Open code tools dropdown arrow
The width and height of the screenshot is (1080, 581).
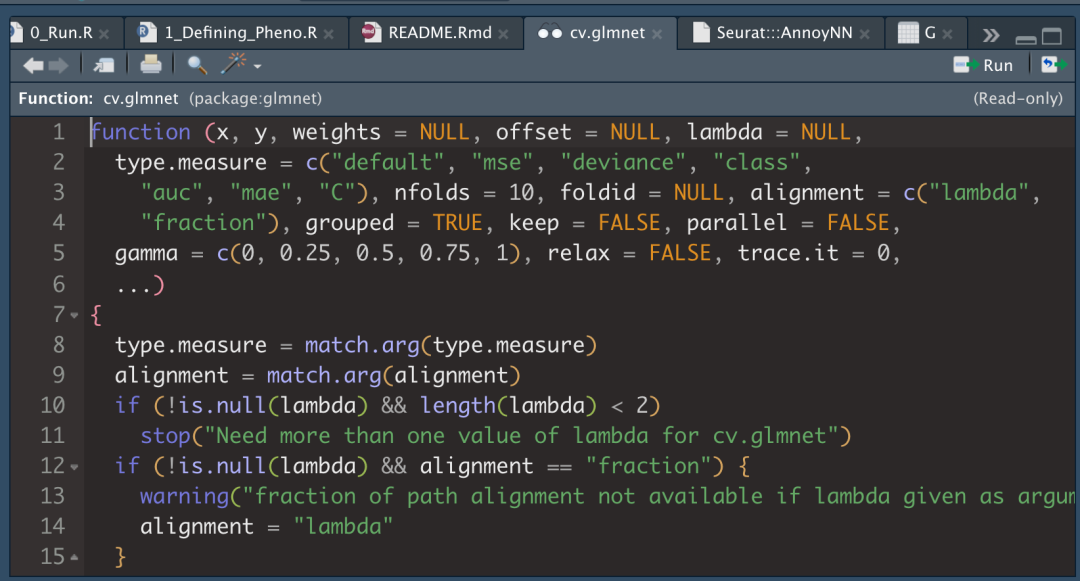258,67
